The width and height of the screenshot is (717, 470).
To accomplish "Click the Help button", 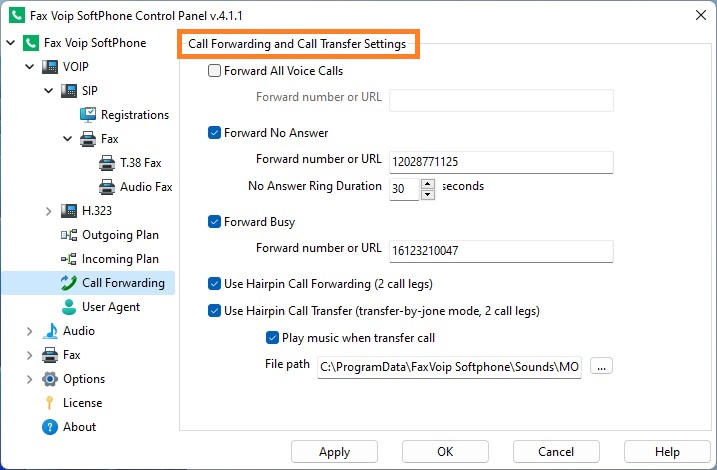I will click(667, 452).
